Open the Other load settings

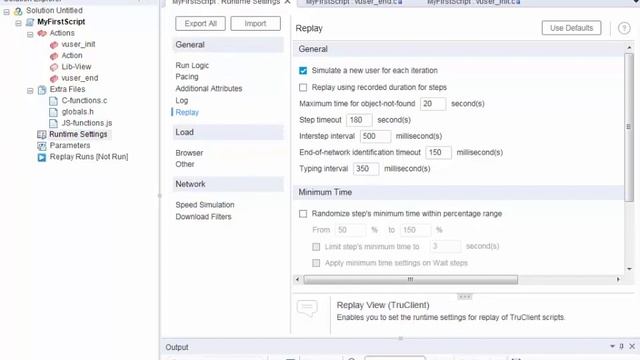[x=185, y=164]
